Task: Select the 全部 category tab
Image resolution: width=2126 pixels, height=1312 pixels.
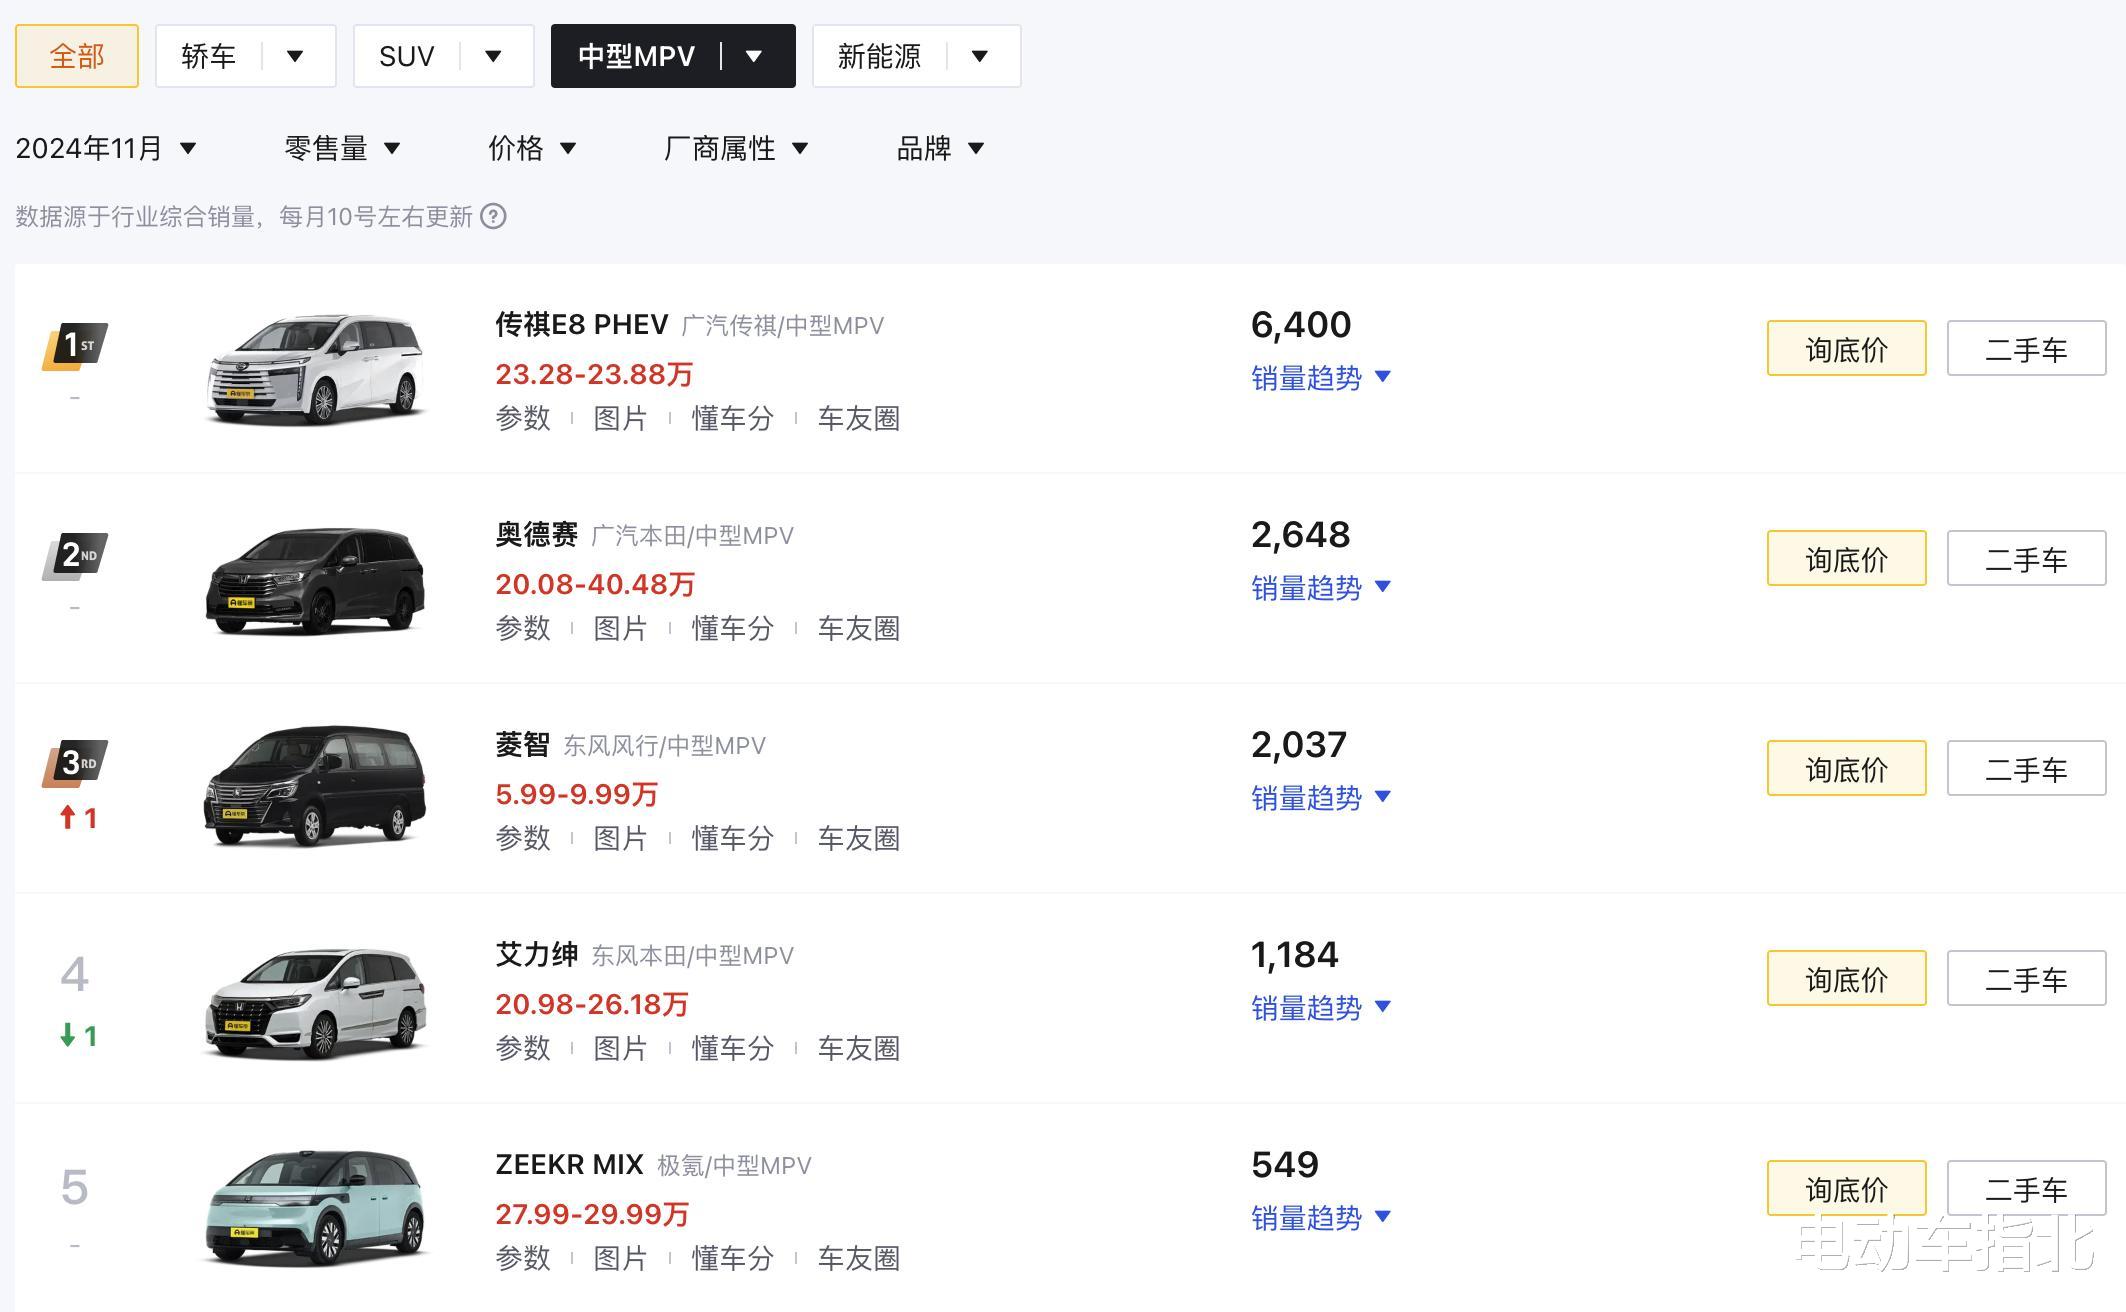Action: pos(77,56)
